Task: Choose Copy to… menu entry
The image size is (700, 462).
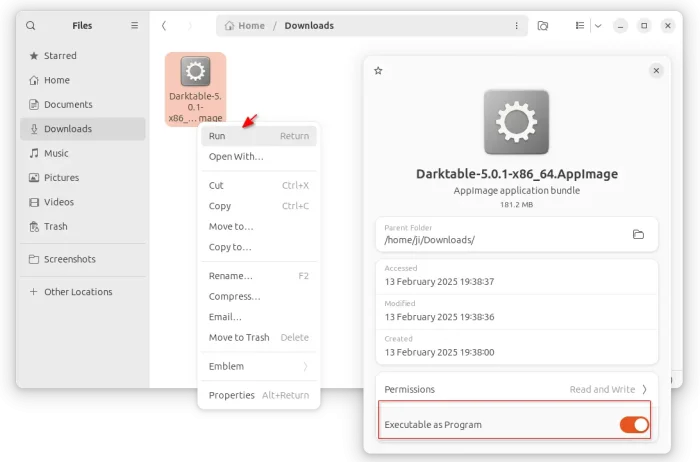Action: [x=259, y=247]
